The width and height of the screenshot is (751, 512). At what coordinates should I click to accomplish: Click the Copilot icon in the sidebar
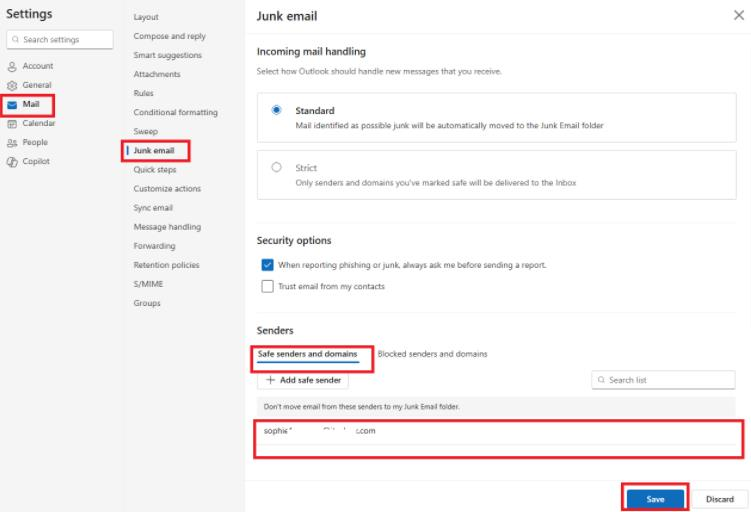pos(12,162)
